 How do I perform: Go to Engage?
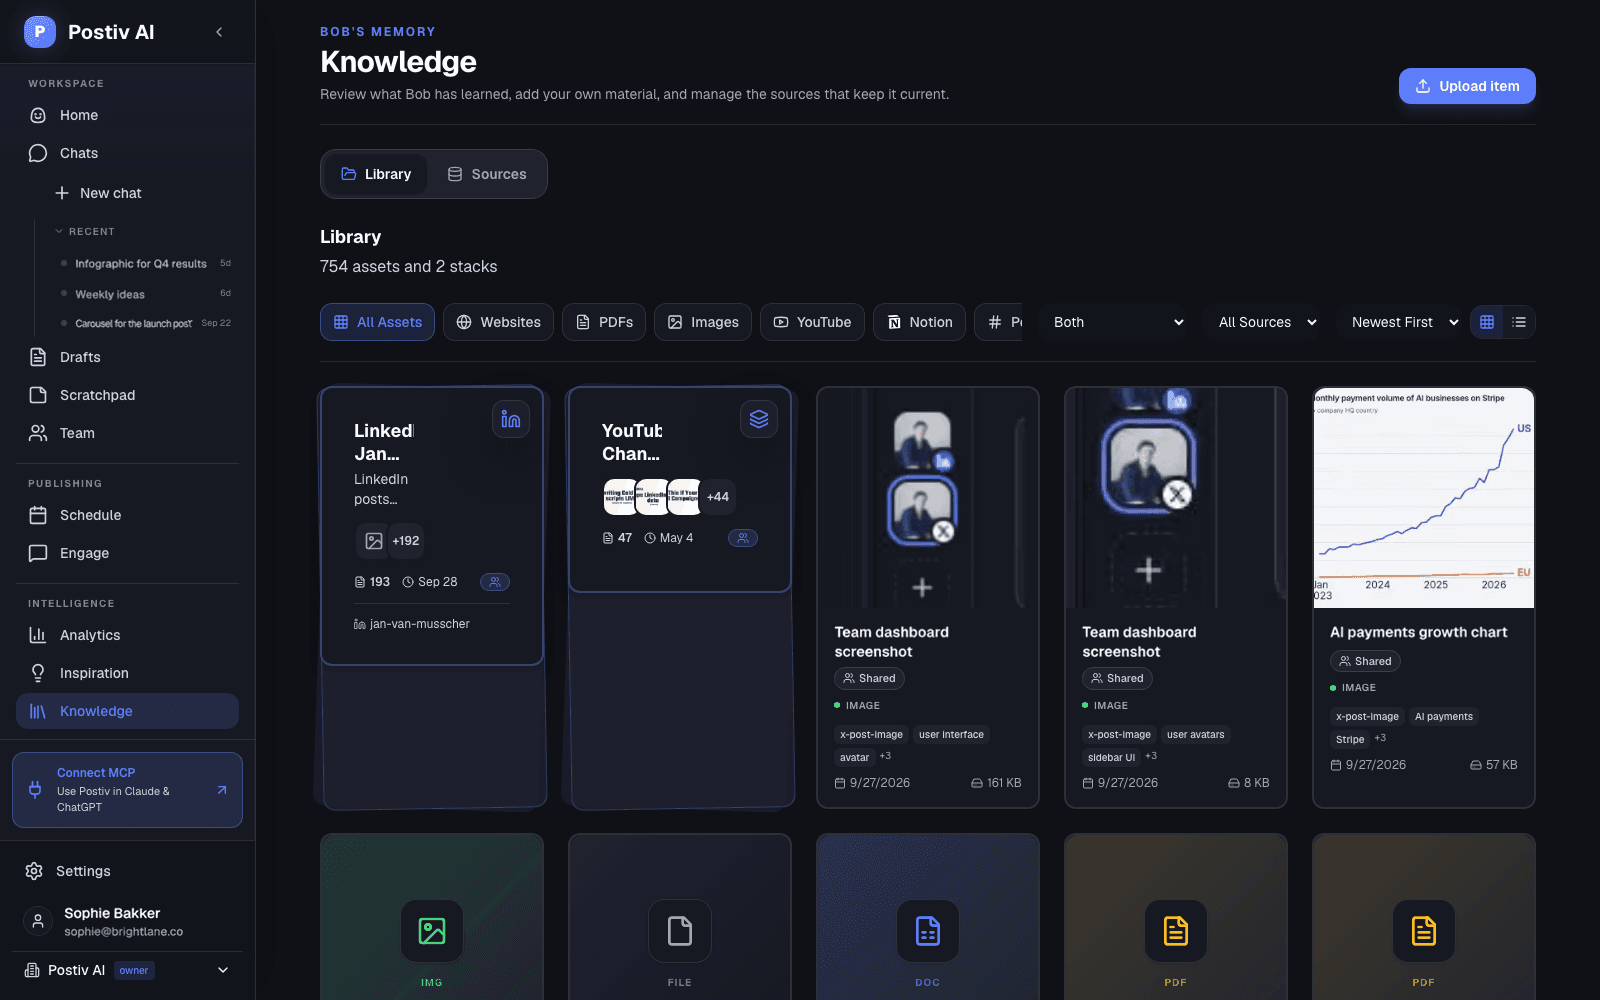127,553
